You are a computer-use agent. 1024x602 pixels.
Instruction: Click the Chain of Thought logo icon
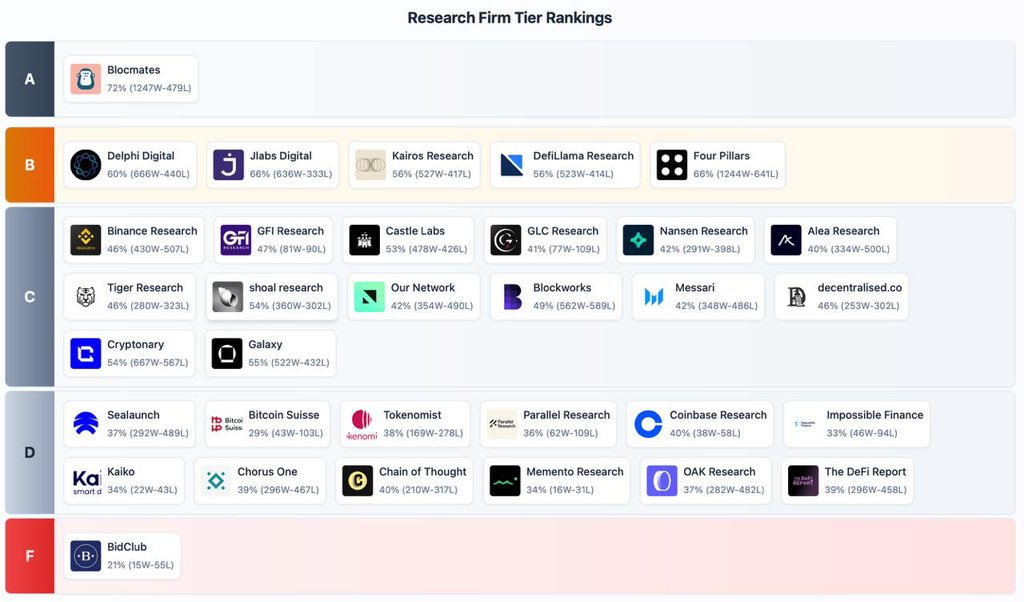358,481
